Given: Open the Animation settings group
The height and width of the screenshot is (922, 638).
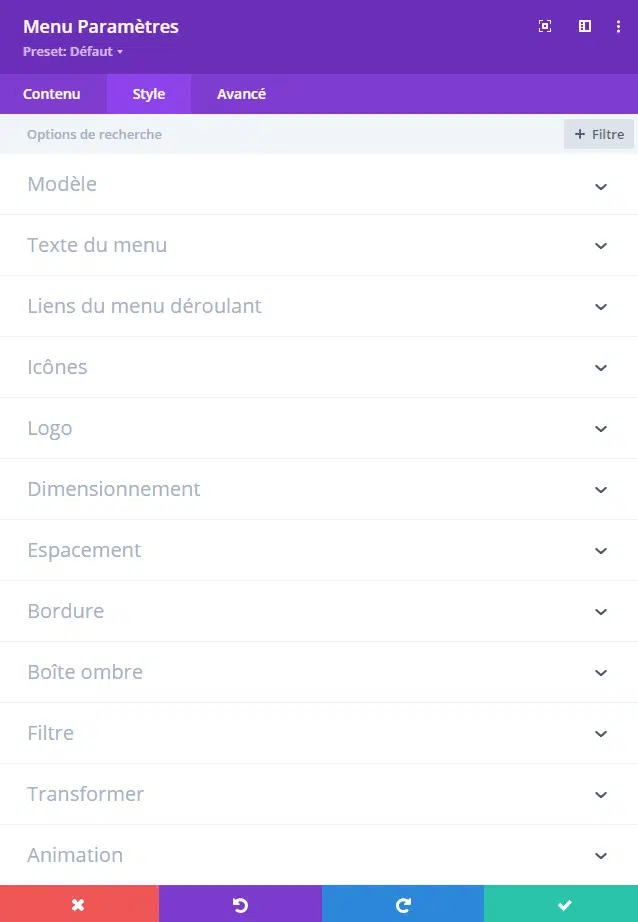Looking at the screenshot, I should 319,855.
